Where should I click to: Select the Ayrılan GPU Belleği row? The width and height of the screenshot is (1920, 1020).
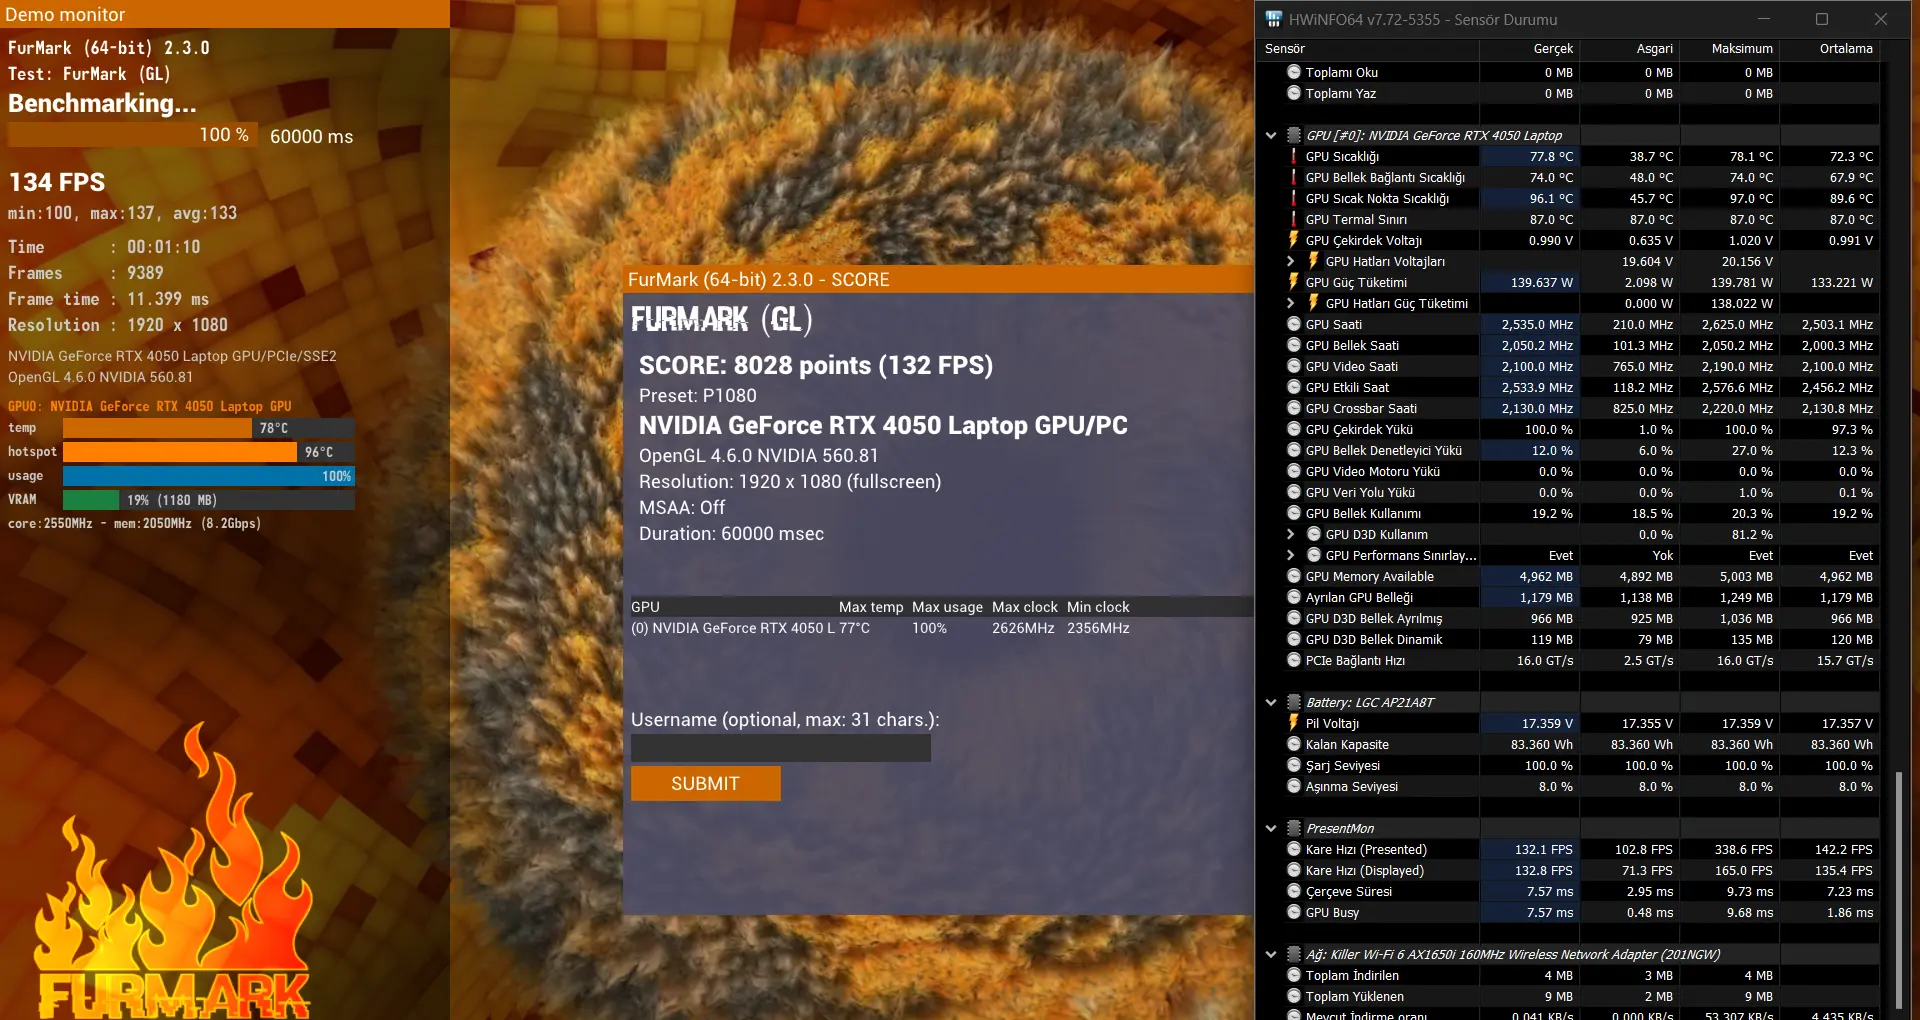(1569, 598)
